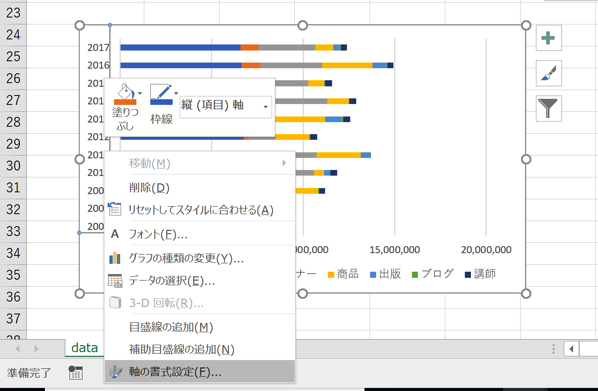Open フォント(F)... dialog entry
Image resolution: width=598 pixels, height=391 pixels.
(200, 234)
